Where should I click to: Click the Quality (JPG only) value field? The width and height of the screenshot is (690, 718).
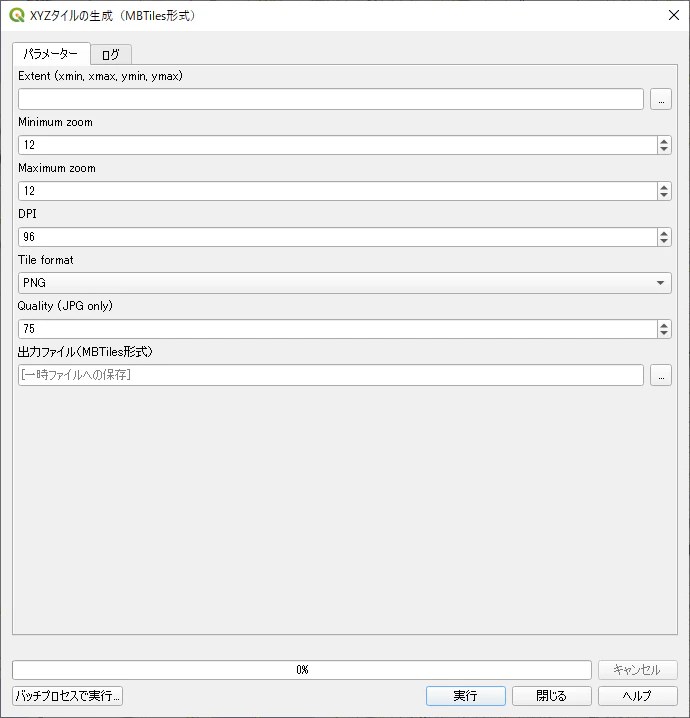(338, 329)
